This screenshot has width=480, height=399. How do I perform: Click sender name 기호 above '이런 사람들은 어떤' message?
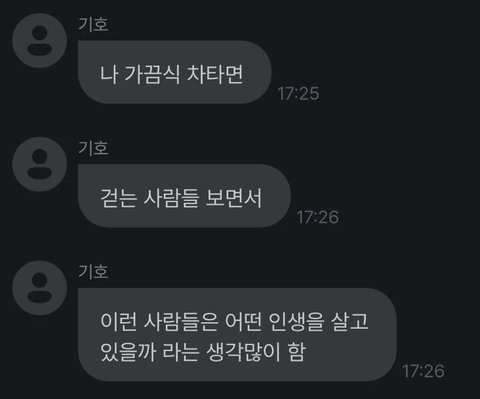coord(93,271)
